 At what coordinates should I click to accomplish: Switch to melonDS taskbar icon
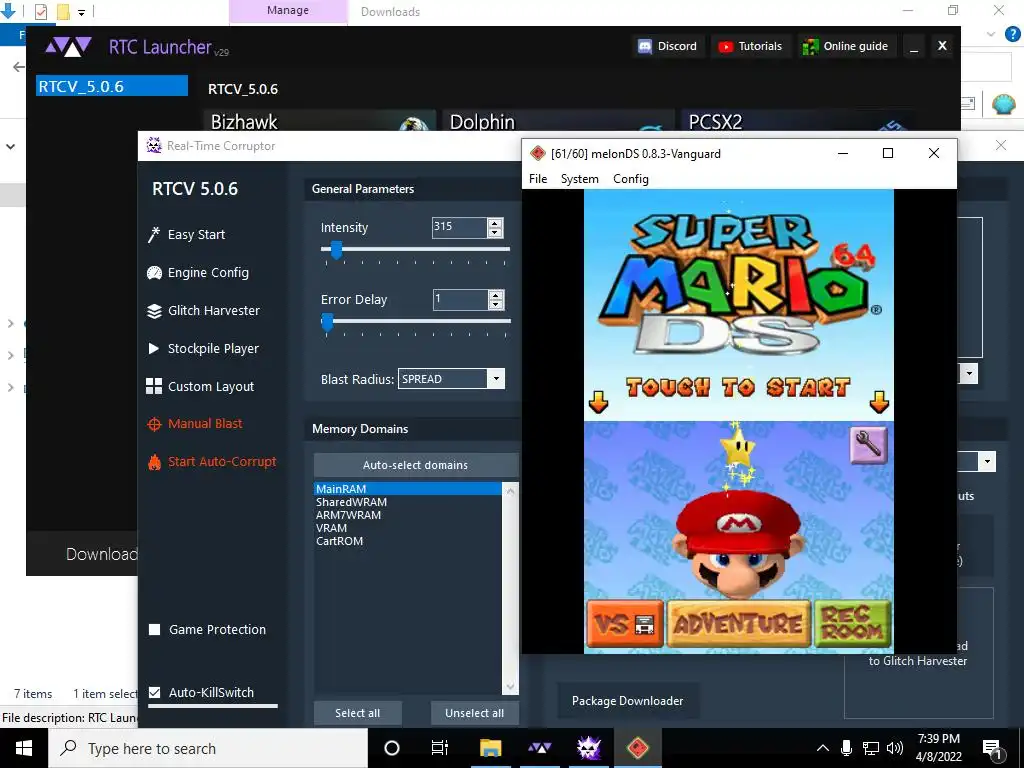coord(637,748)
